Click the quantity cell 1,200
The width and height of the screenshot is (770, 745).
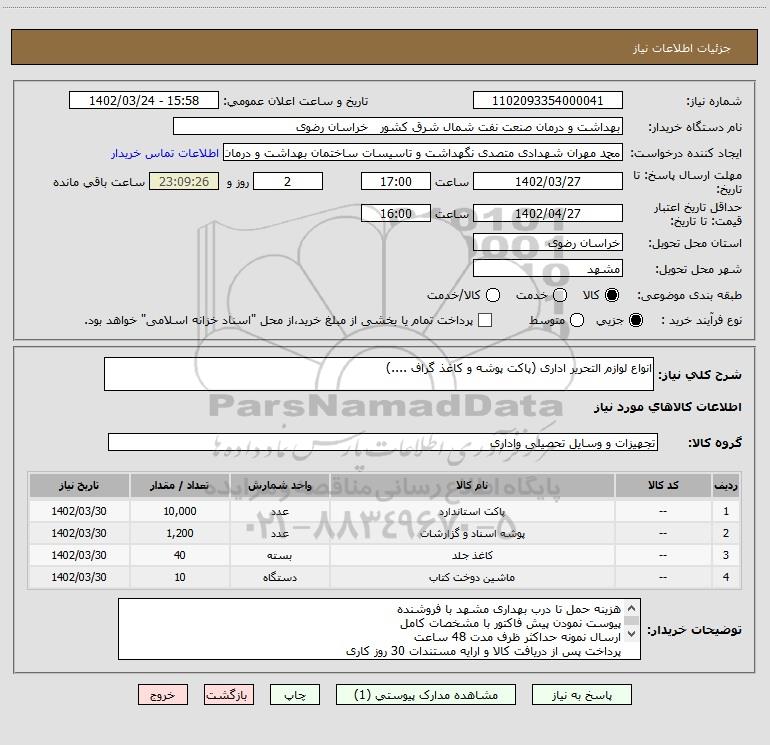click(x=180, y=533)
